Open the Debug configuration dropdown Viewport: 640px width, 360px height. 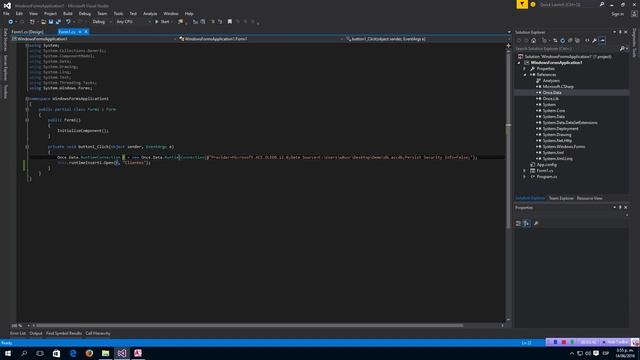click(x=101, y=22)
